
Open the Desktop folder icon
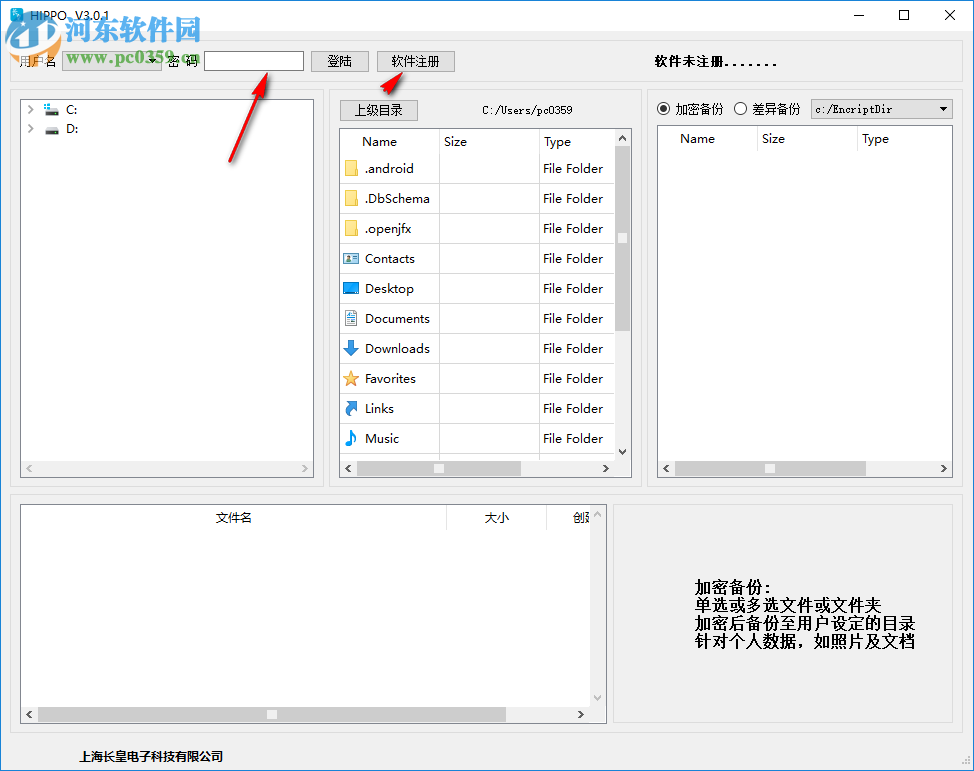[352, 288]
